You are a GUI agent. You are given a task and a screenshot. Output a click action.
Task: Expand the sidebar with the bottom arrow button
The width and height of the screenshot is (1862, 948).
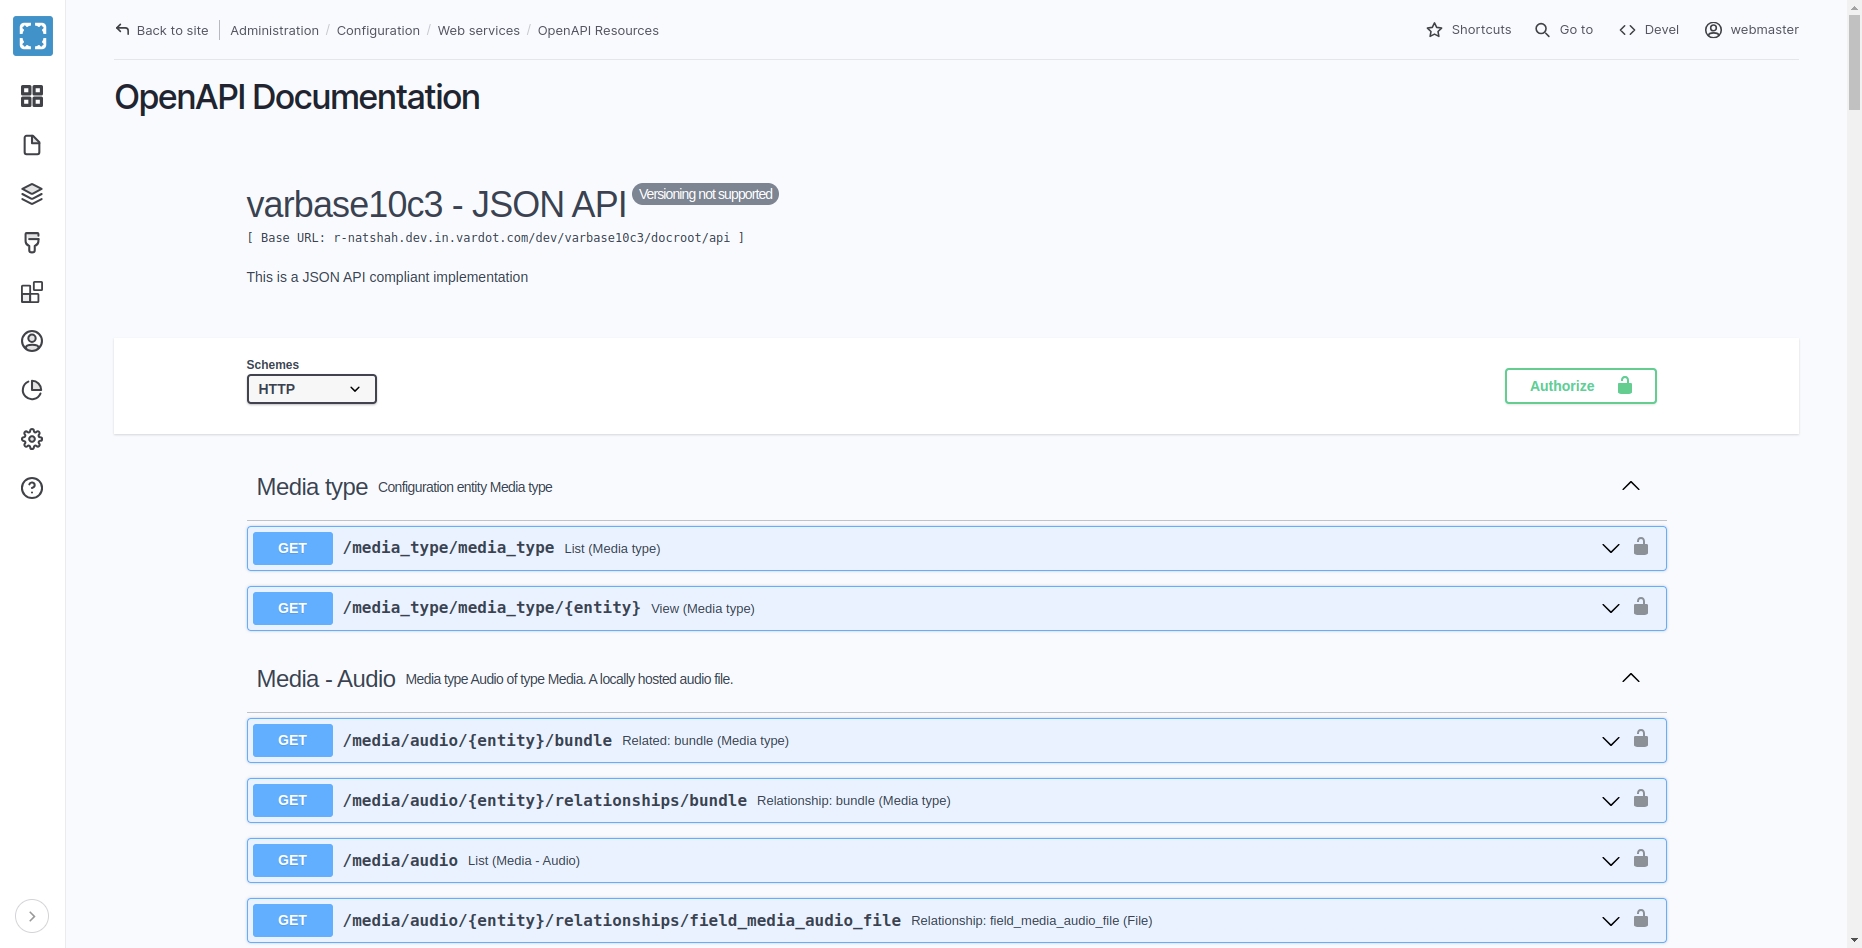pyautogui.click(x=32, y=916)
